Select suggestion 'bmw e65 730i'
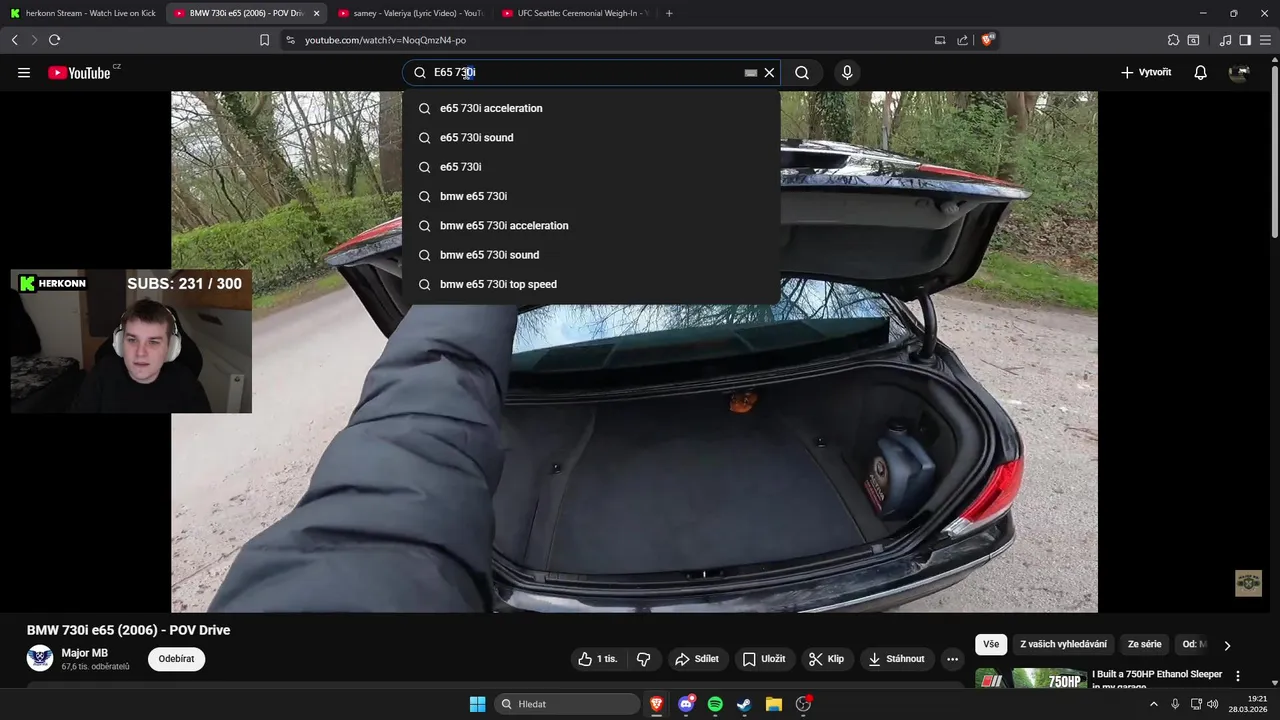 click(x=591, y=196)
